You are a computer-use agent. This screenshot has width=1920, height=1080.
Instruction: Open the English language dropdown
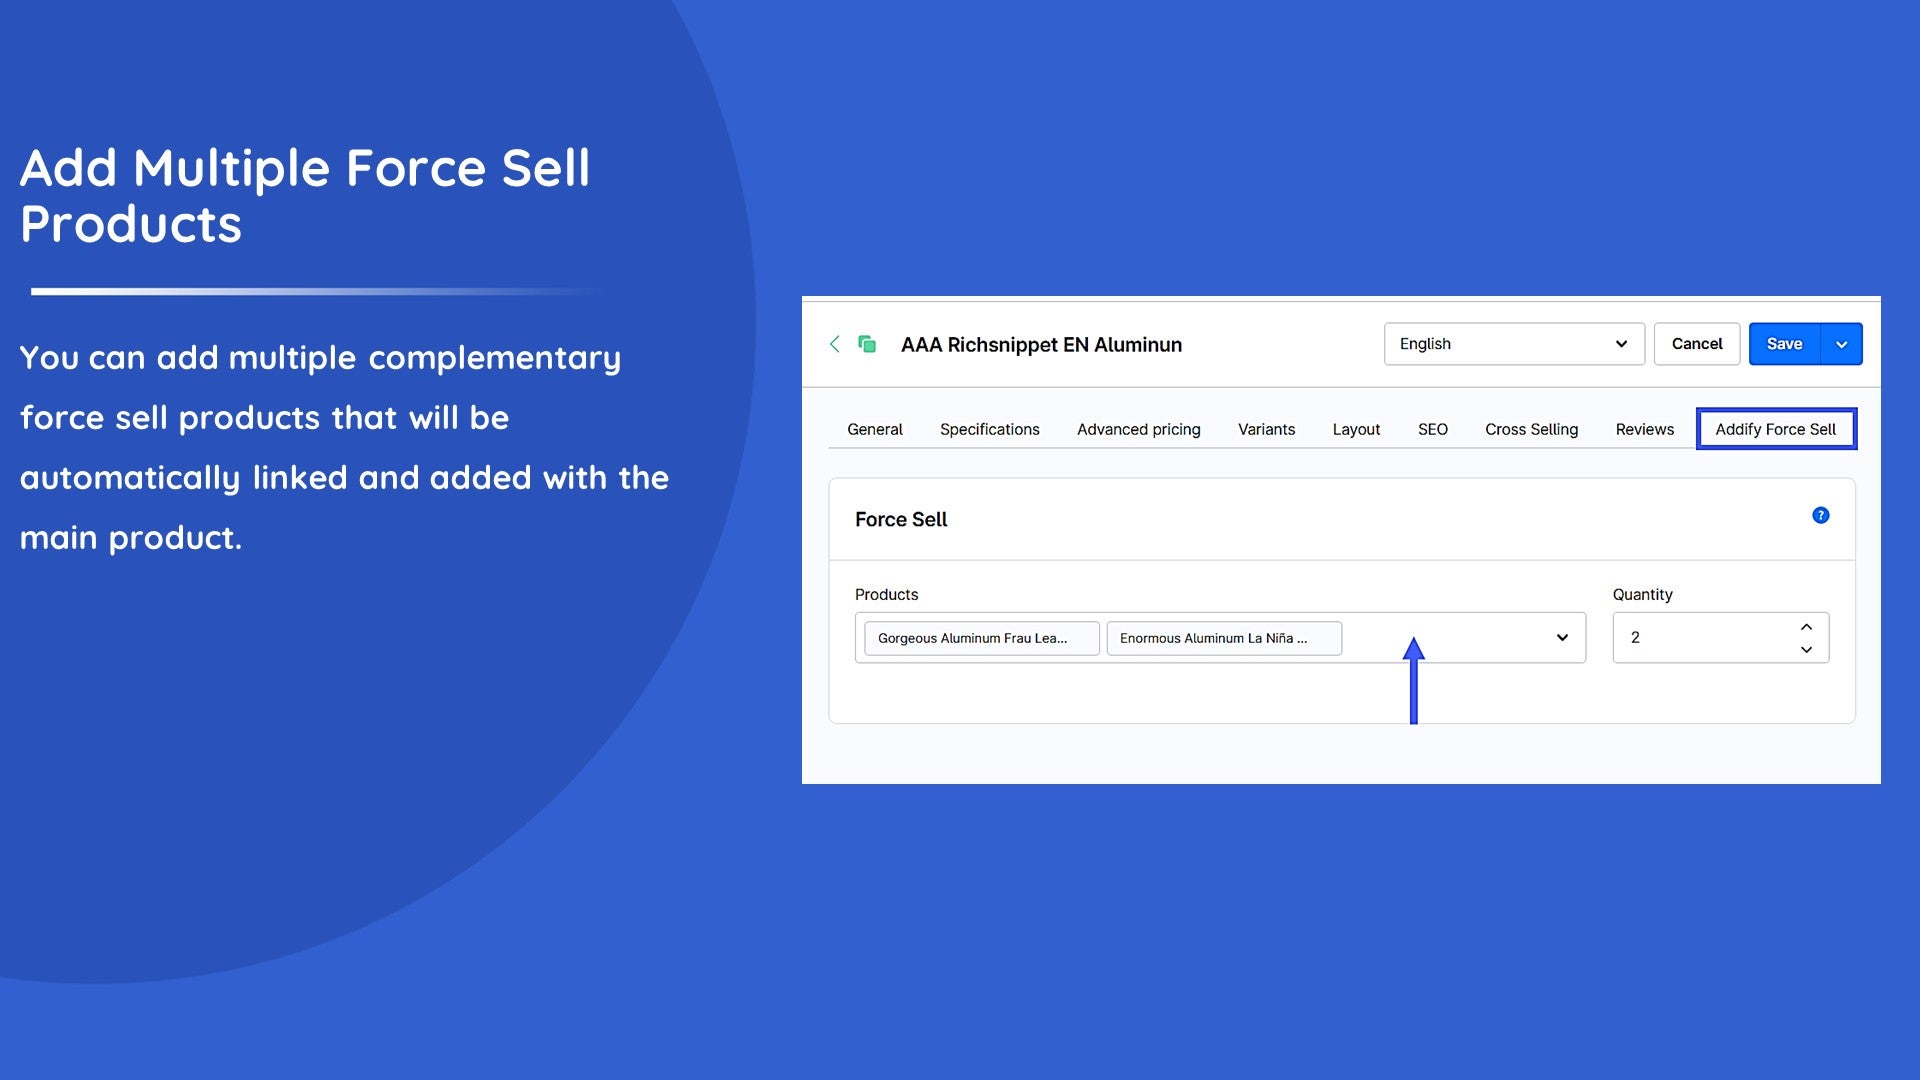[1513, 344]
